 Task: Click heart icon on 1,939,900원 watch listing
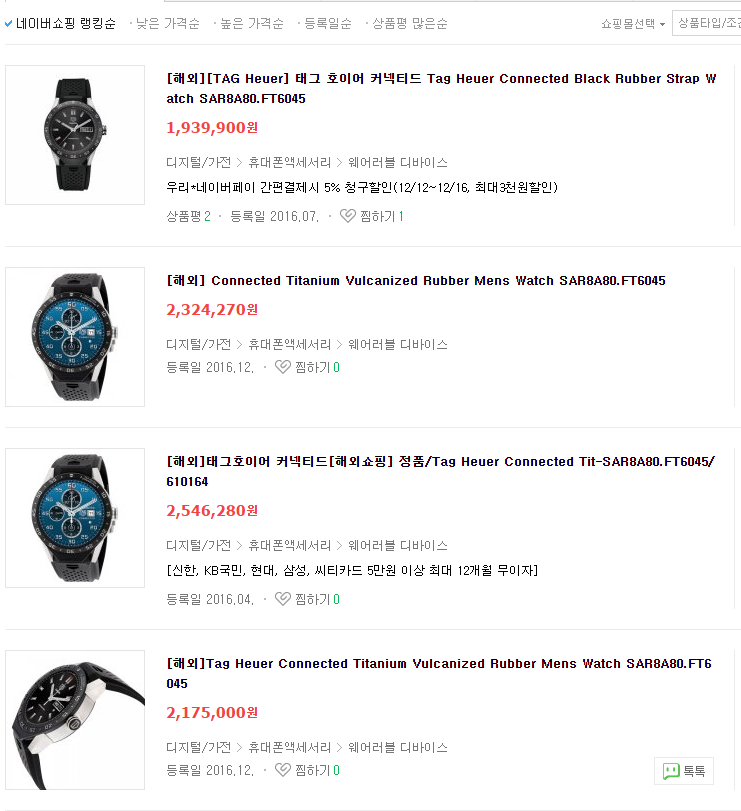click(347, 216)
